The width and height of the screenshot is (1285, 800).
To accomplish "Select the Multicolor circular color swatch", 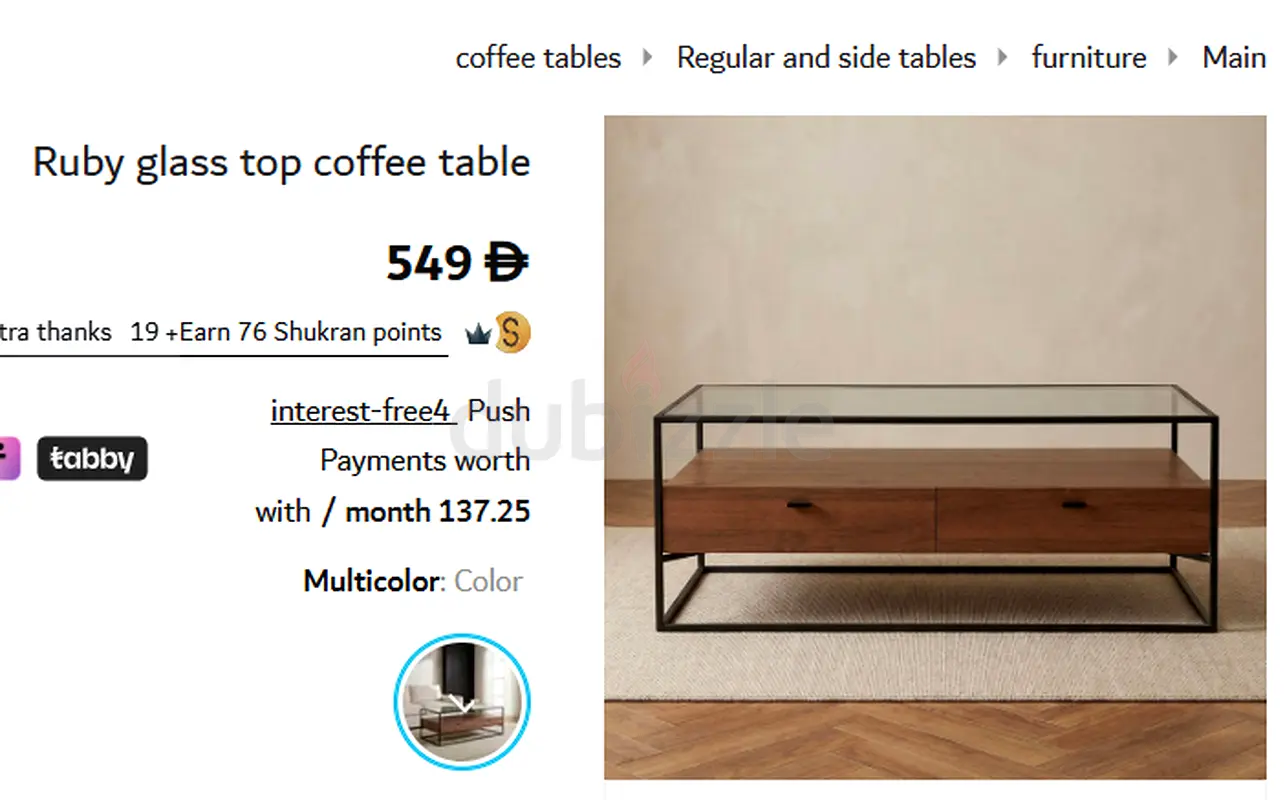I will click(462, 701).
